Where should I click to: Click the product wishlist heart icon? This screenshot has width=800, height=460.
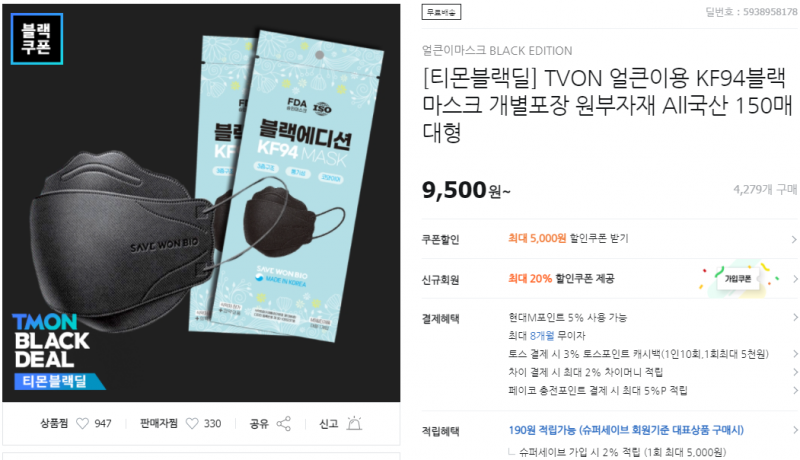coord(82,423)
